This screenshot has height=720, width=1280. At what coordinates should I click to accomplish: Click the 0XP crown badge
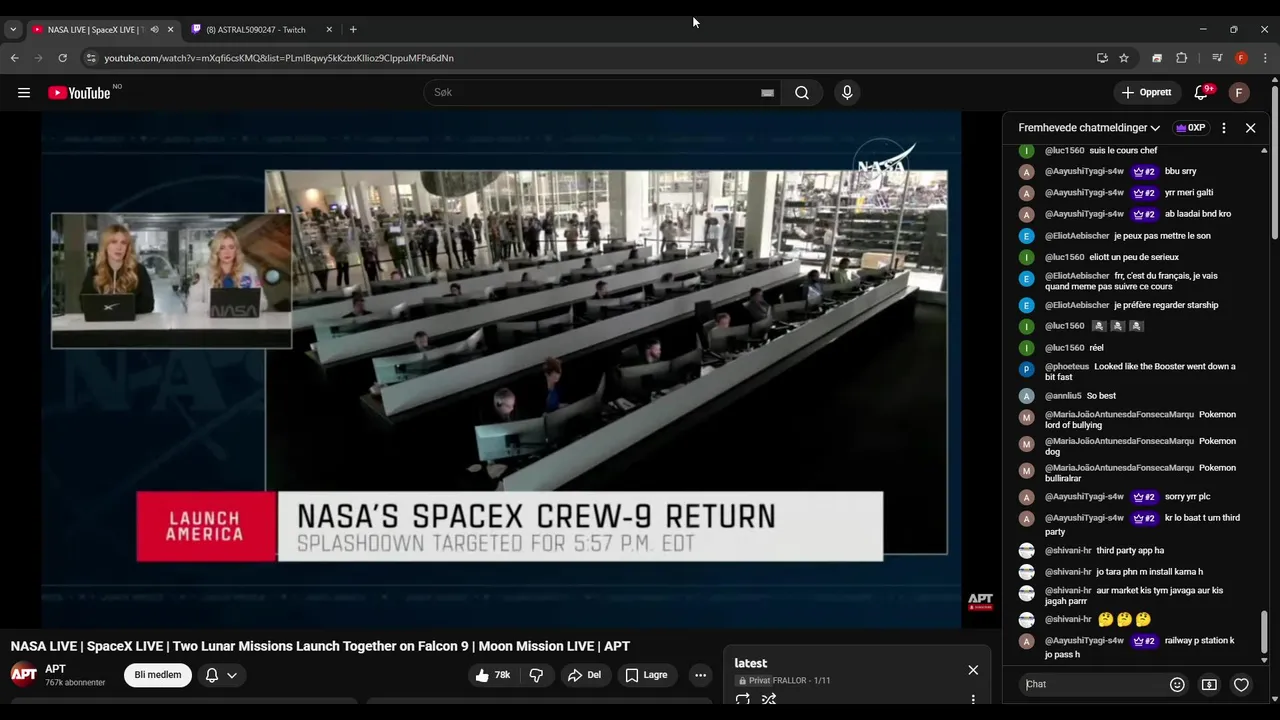(x=1190, y=128)
